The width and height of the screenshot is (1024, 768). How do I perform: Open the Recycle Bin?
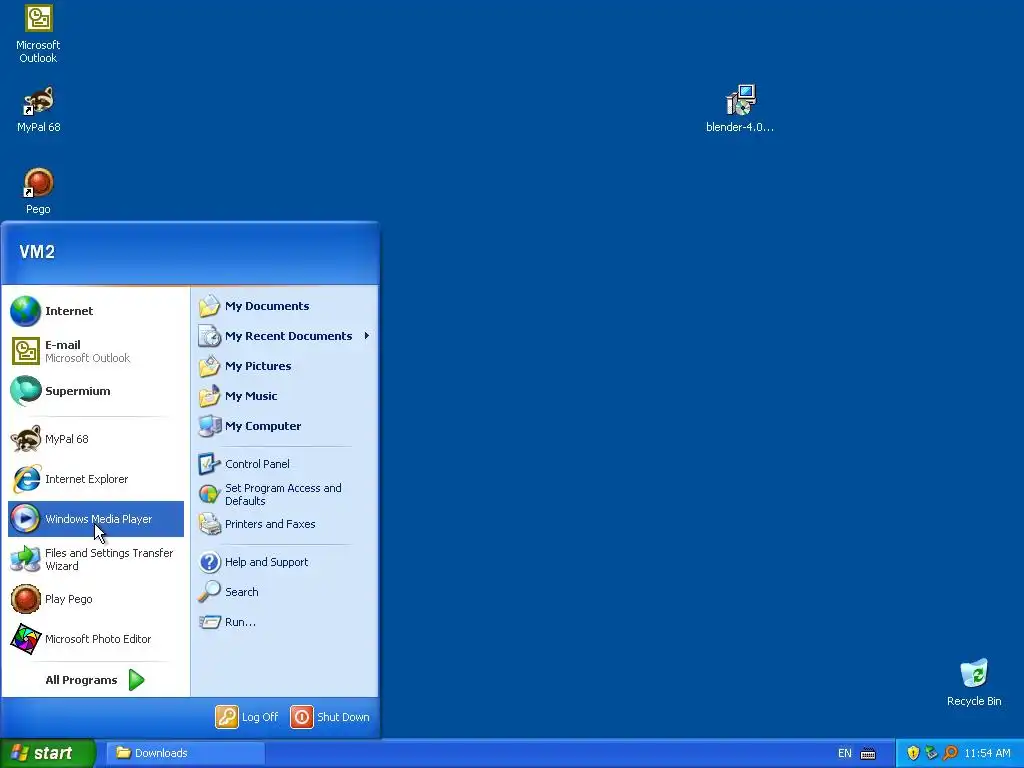pyautogui.click(x=974, y=682)
